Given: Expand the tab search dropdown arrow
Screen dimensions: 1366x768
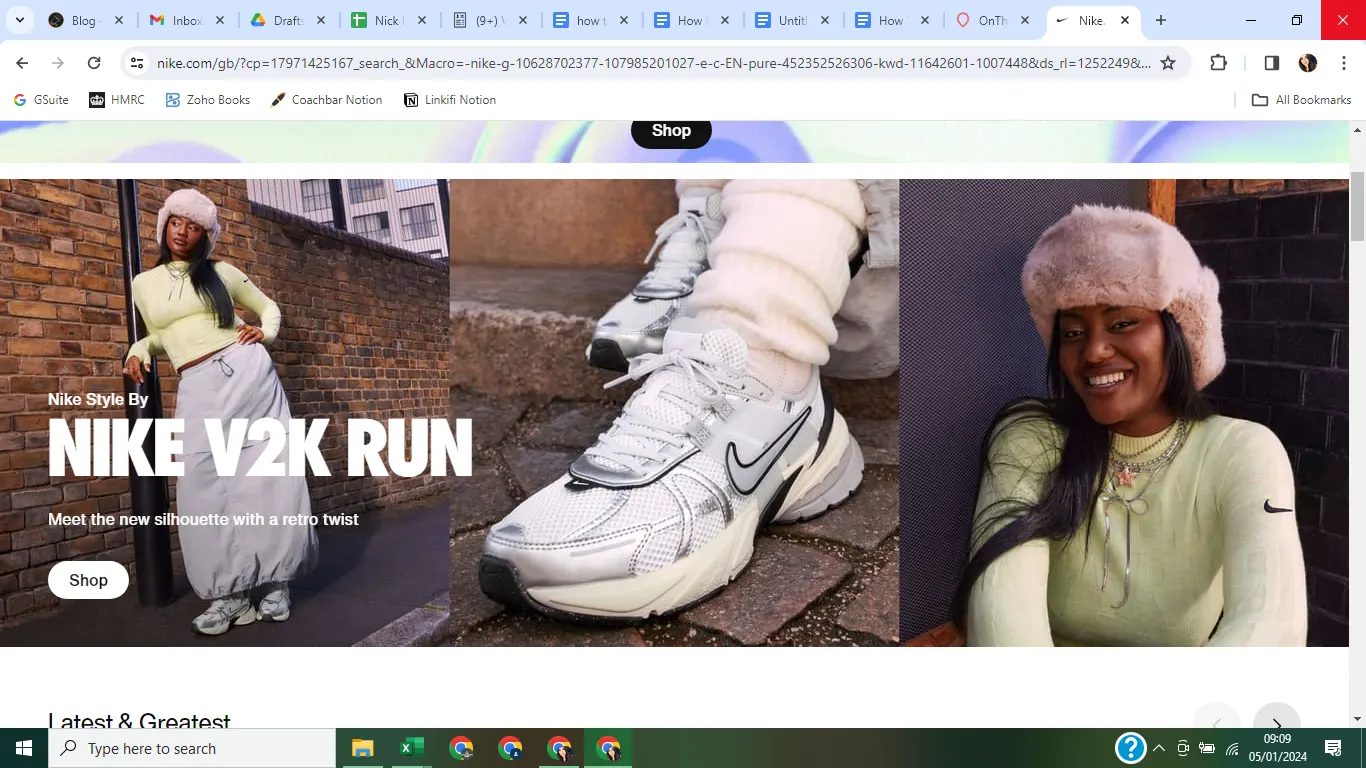Looking at the screenshot, I should (x=19, y=20).
